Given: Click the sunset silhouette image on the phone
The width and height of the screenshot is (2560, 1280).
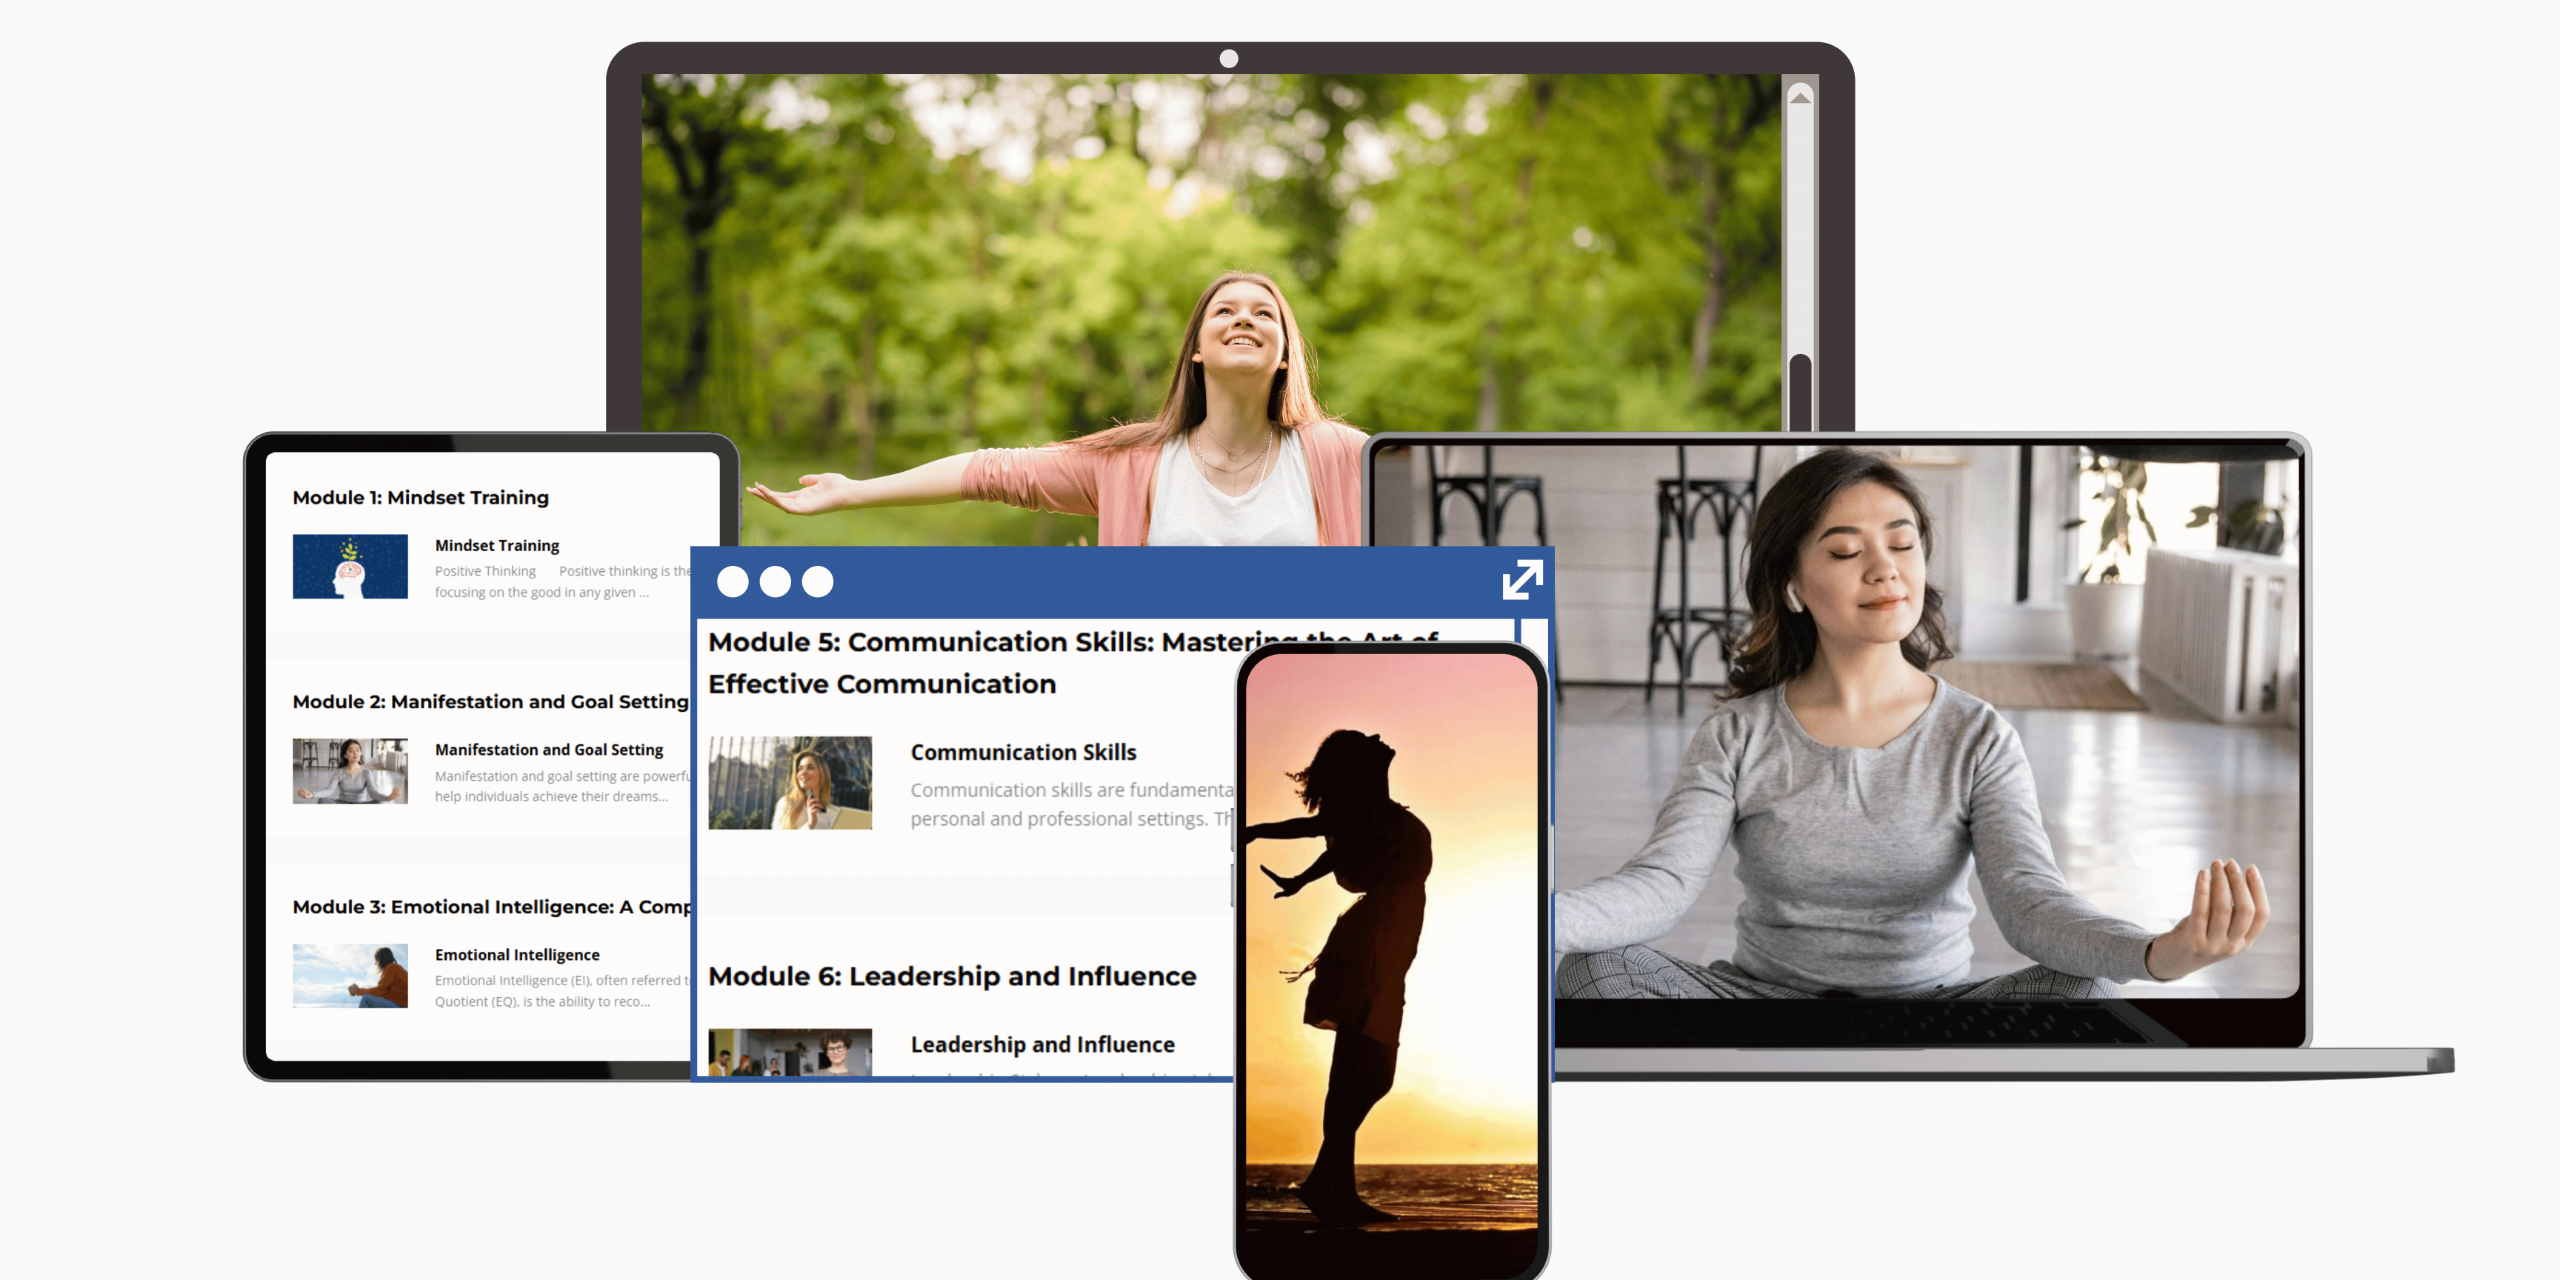Looking at the screenshot, I should click(1391, 960).
